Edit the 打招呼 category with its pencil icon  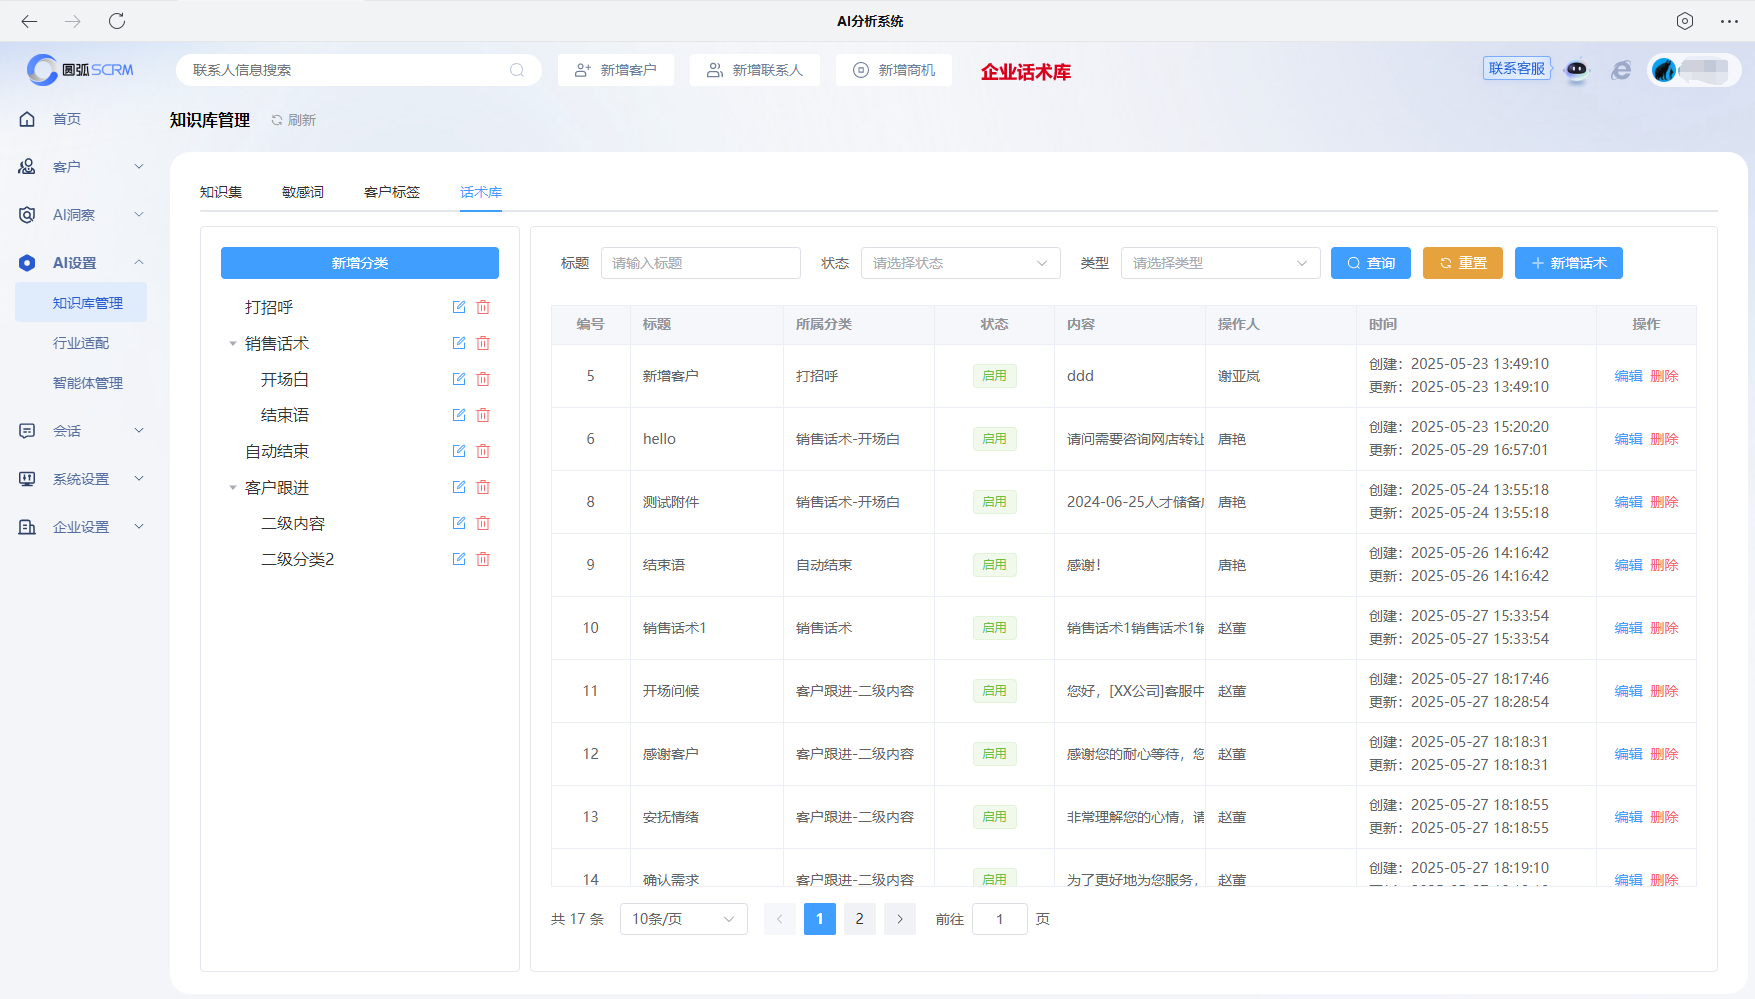[x=458, y=307]
